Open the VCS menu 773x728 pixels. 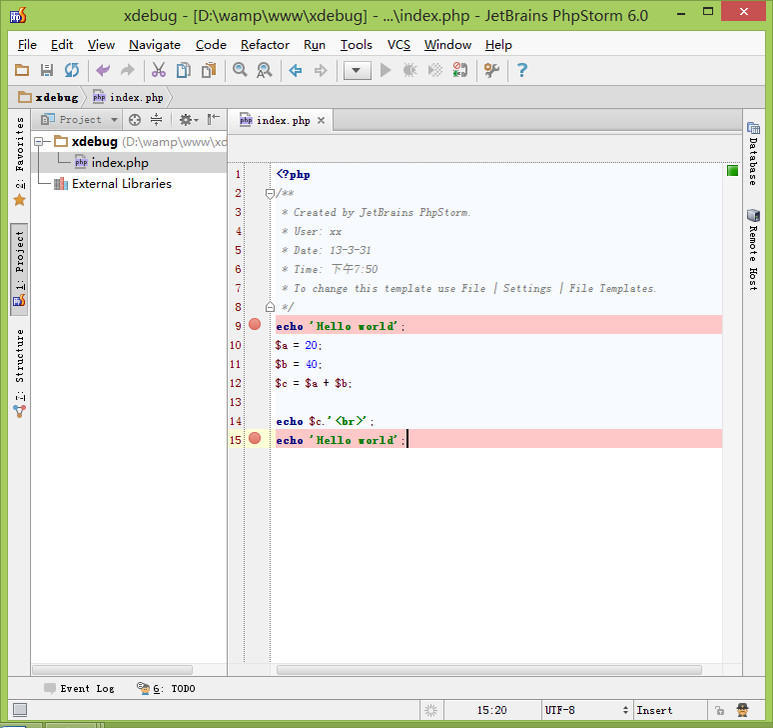click(x=399, y=45)
